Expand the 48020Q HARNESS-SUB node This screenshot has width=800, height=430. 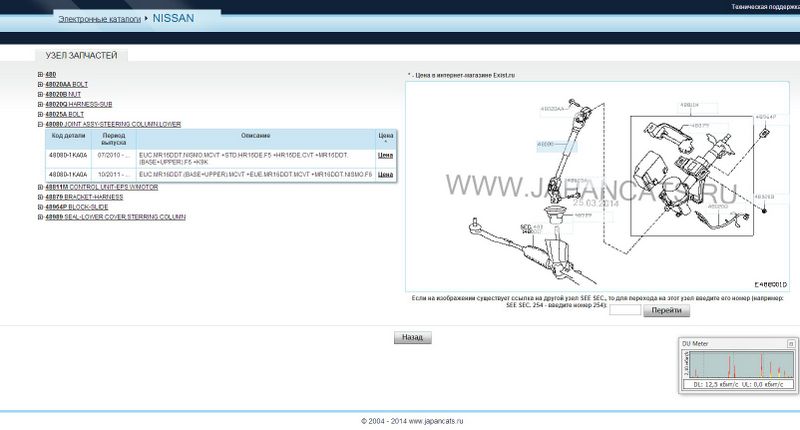pos(40,104)
